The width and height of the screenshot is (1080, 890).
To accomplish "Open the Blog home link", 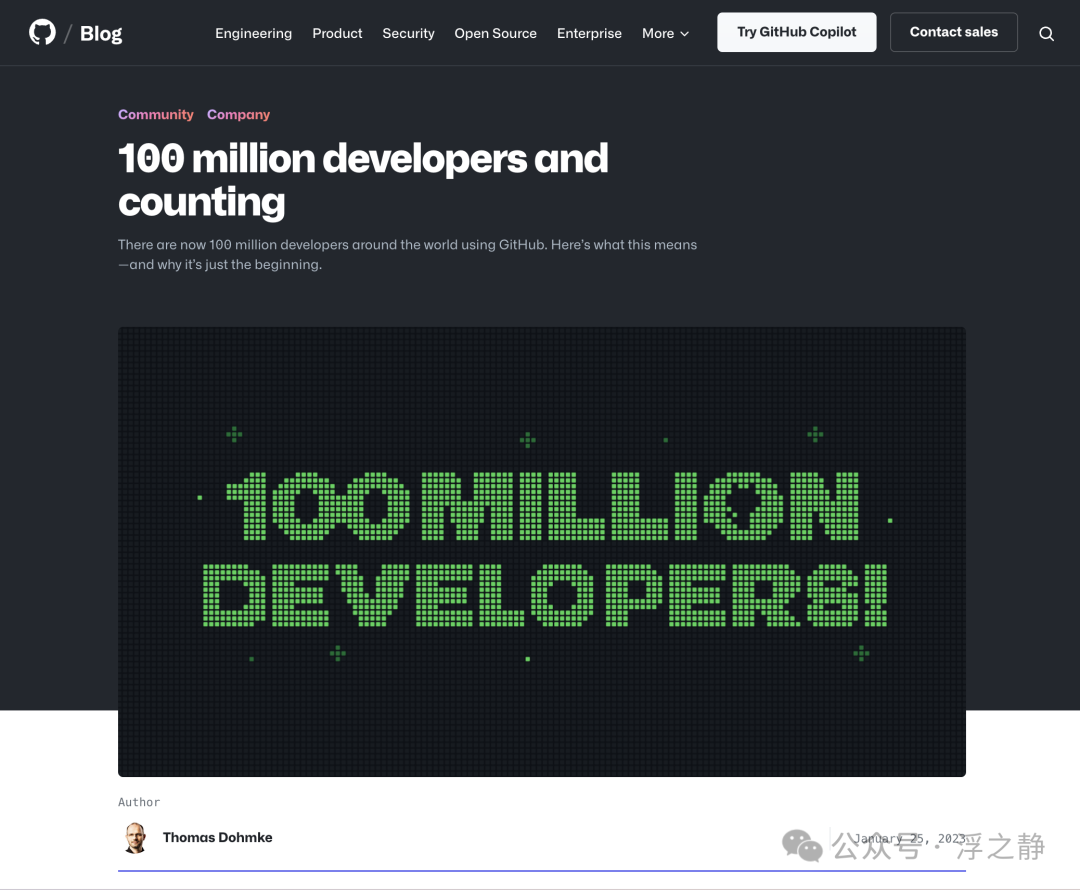I will pyautogui.click(x=101, y=33).
